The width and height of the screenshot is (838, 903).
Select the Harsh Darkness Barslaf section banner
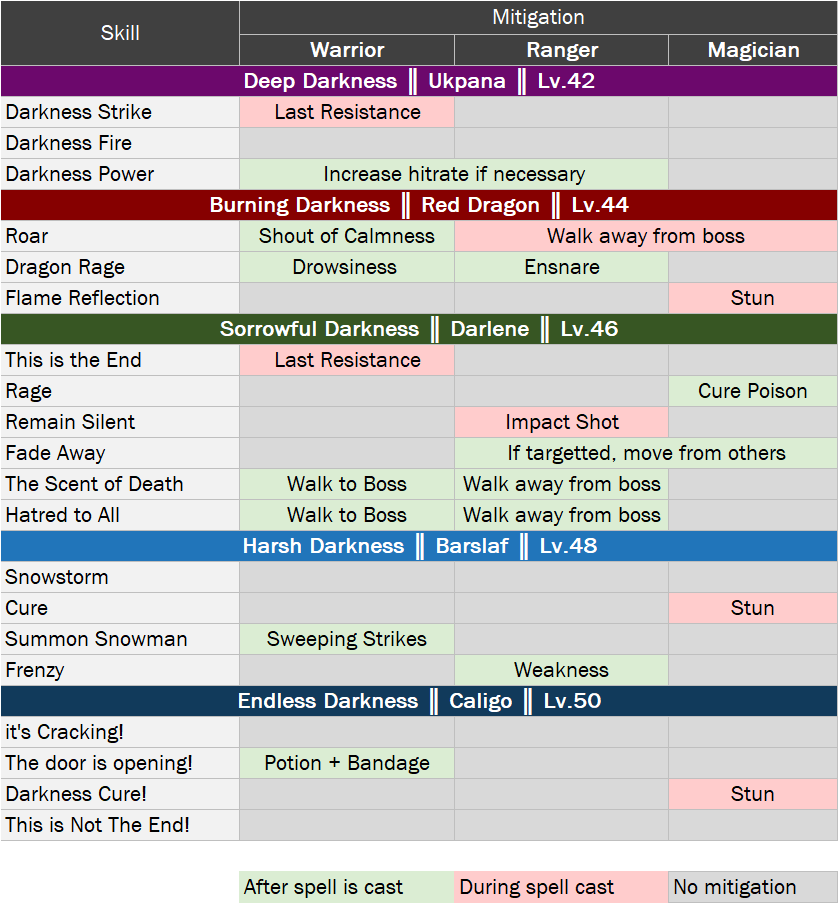pos(419,546)
